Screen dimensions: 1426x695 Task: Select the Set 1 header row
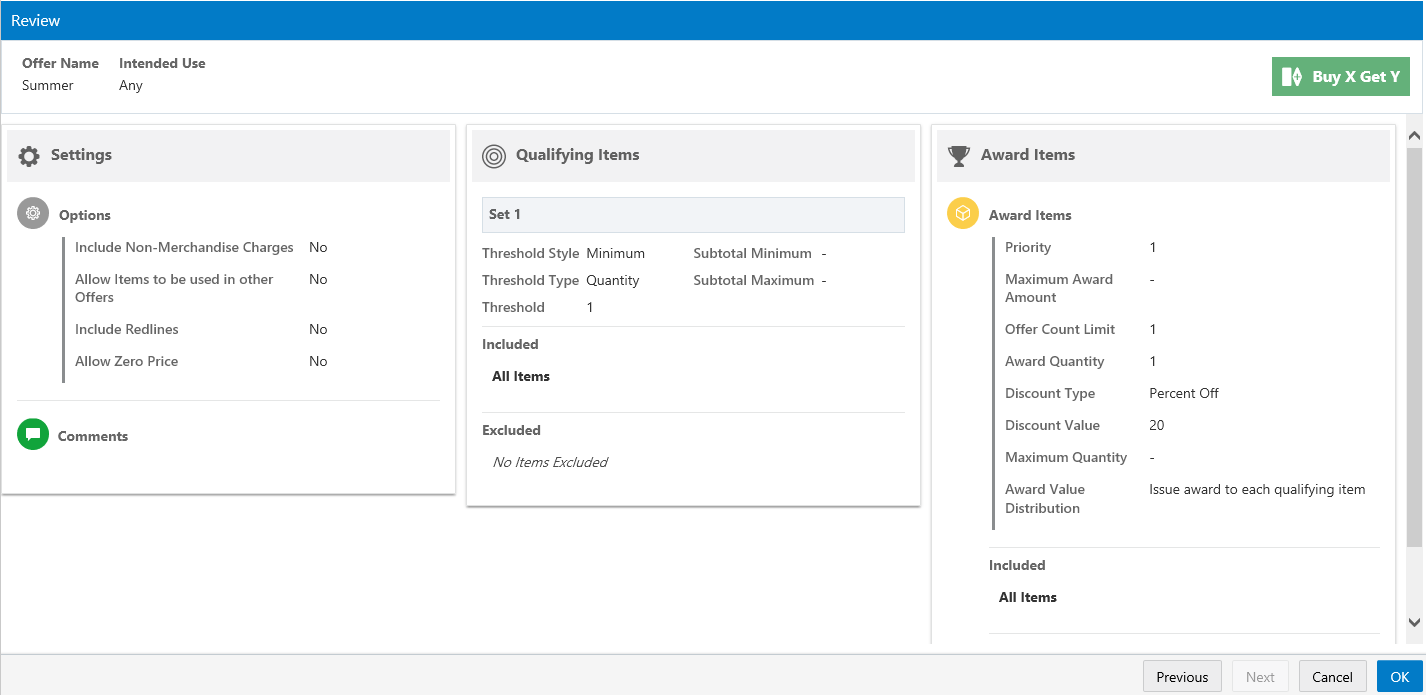click(x=693, y=215)
